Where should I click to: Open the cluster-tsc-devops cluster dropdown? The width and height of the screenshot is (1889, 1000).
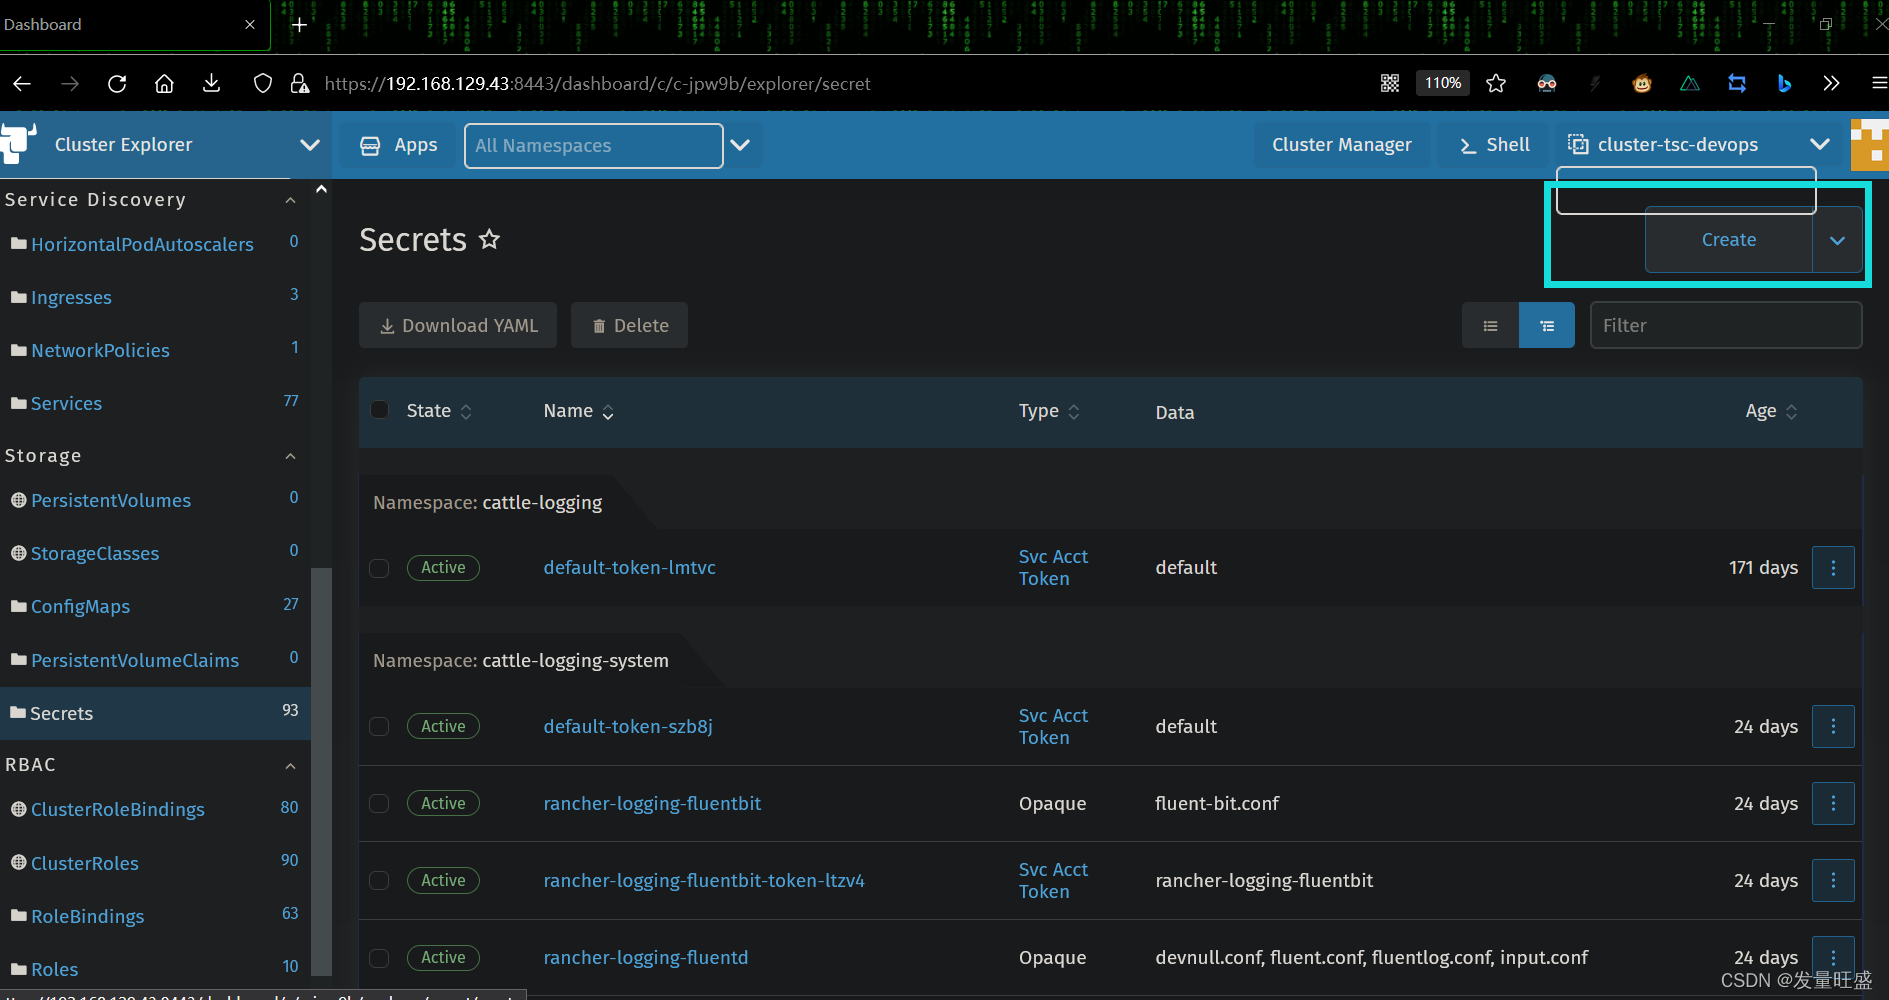pos(1820,144)
